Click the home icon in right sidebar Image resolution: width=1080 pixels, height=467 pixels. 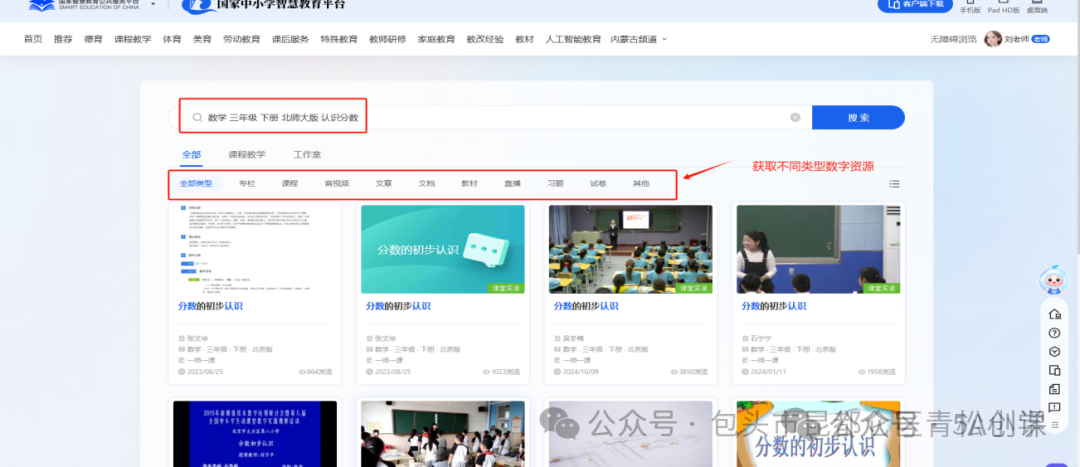click(x=1053, y=315)
